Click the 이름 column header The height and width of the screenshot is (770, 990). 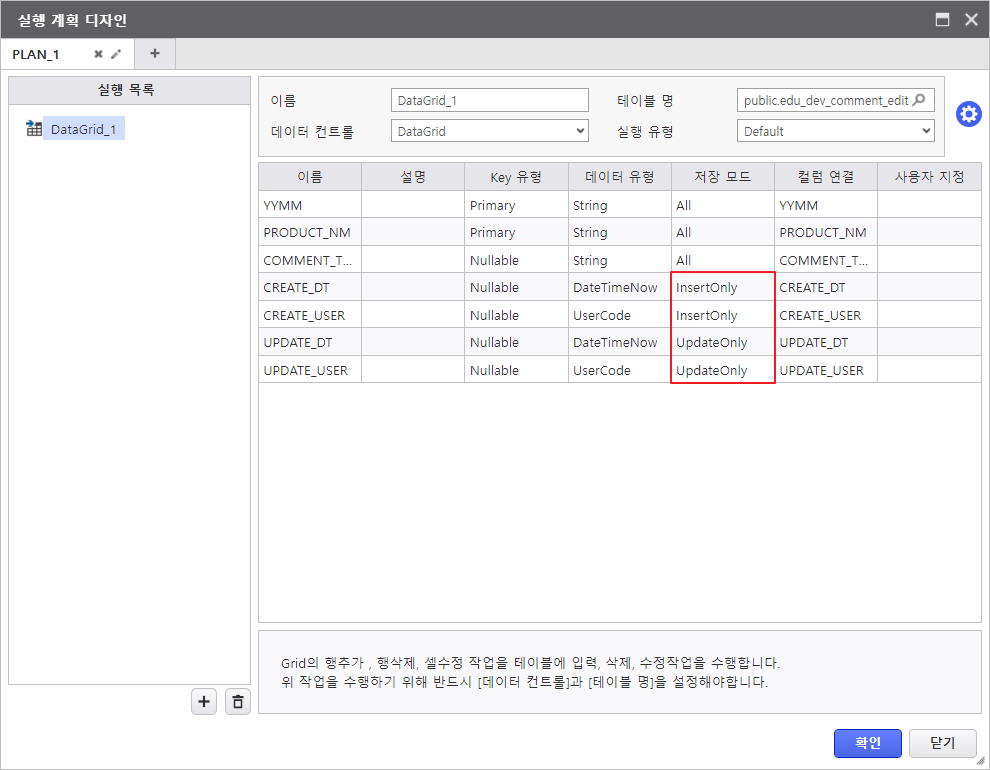coord(310,177)
